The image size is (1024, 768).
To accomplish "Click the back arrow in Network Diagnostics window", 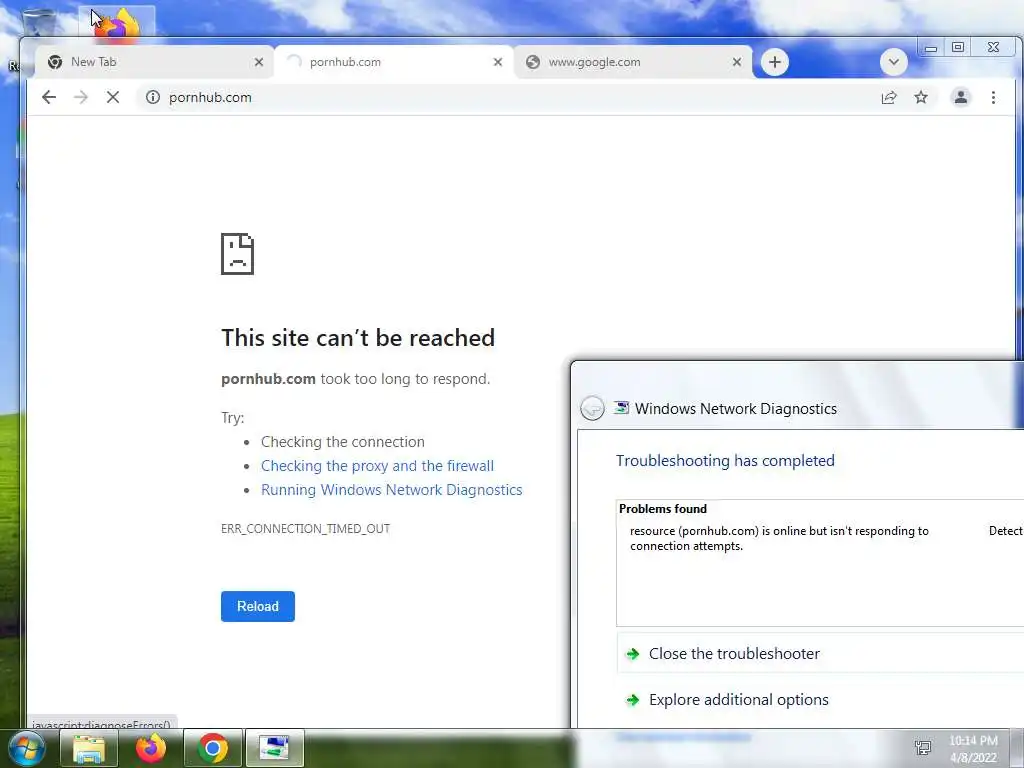I will pyautogui.click(x=592, y=408).
